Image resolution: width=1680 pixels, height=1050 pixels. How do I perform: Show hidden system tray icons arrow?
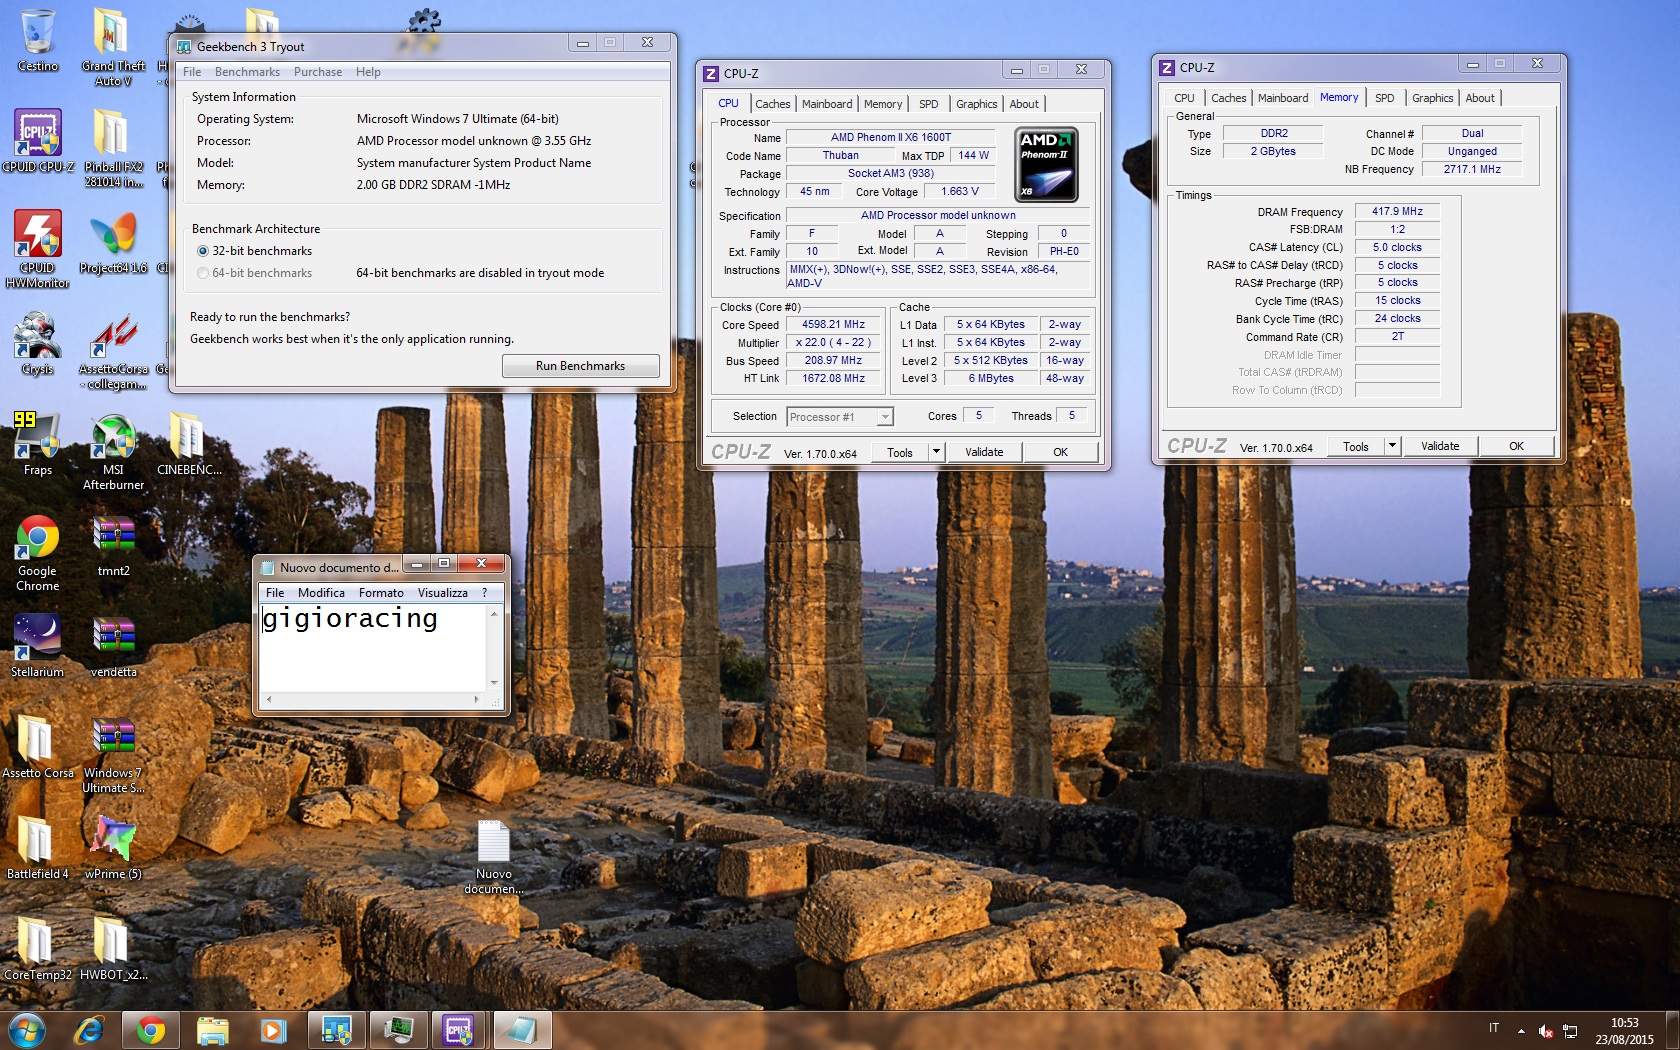[x=1521, y=1031]
